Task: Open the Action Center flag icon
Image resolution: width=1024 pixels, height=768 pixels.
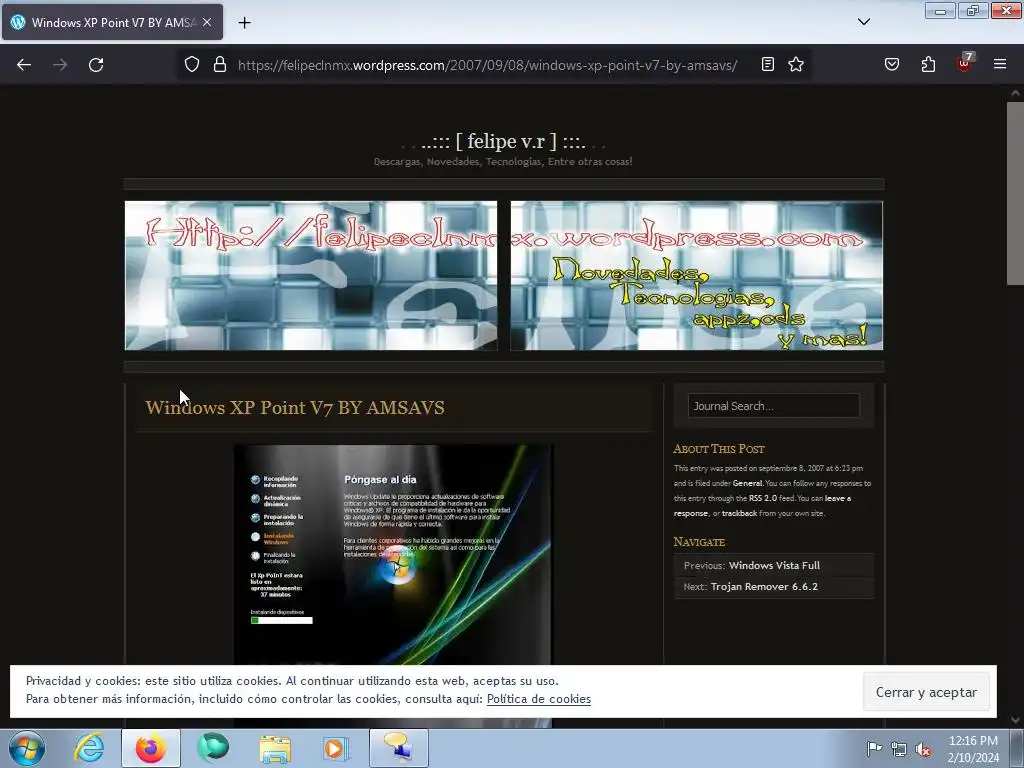Action: 874,748
